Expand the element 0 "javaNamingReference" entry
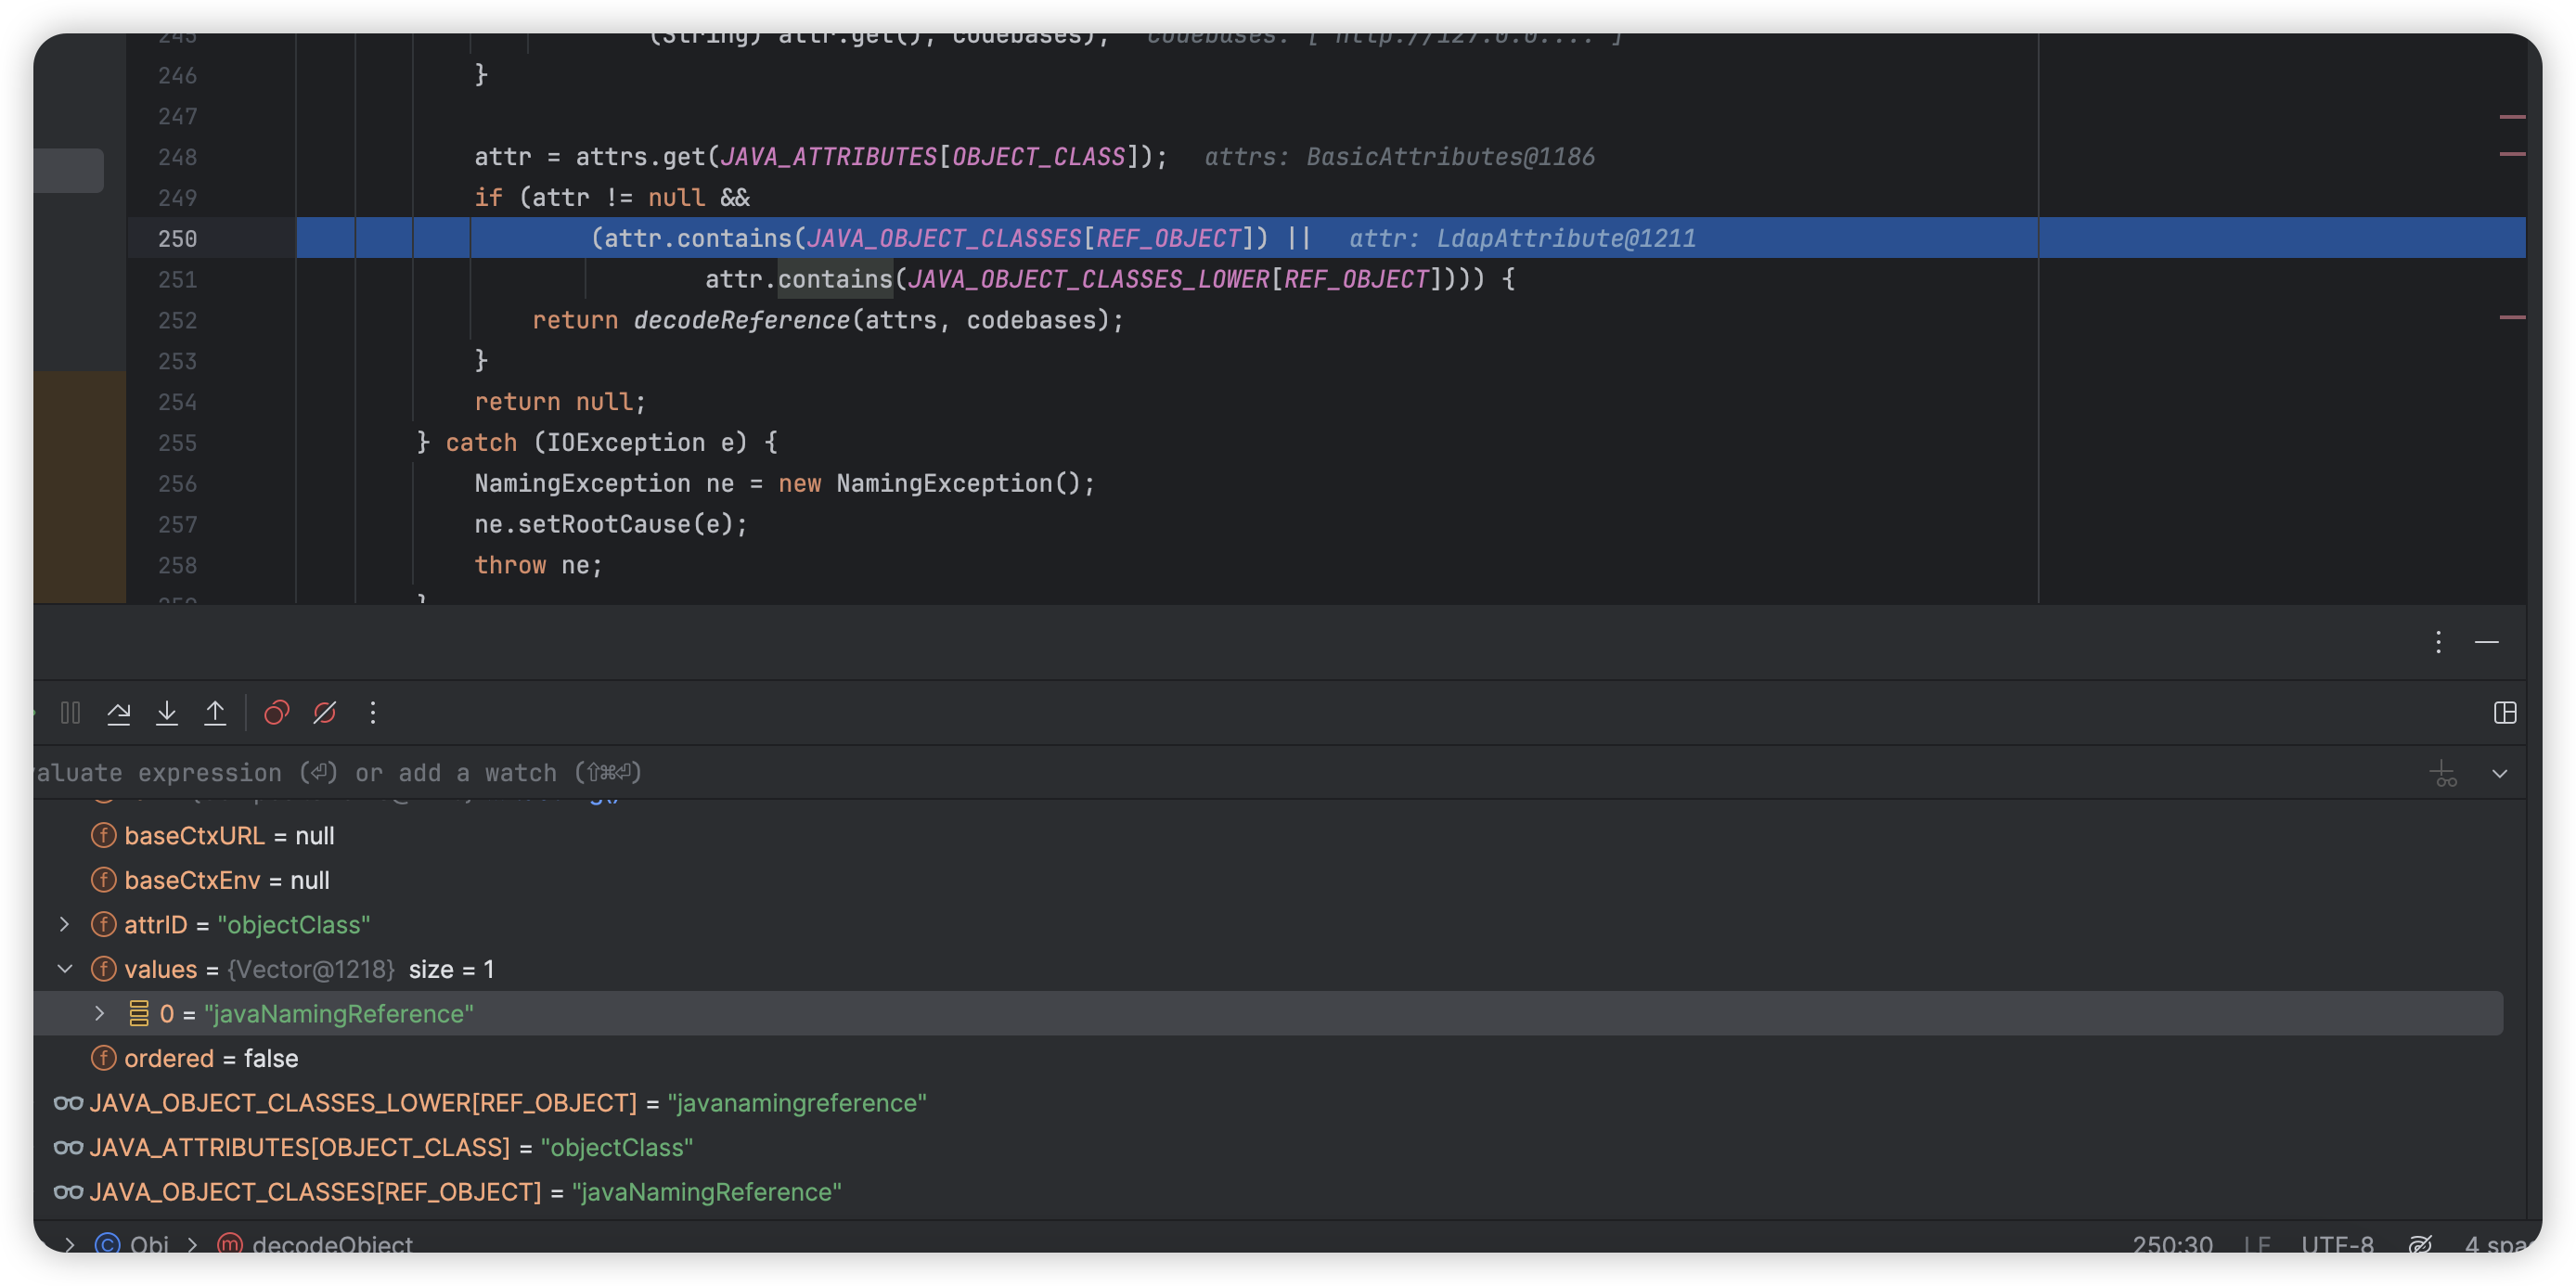This screenshot has height=1286, width=2576. (99, 1013)
